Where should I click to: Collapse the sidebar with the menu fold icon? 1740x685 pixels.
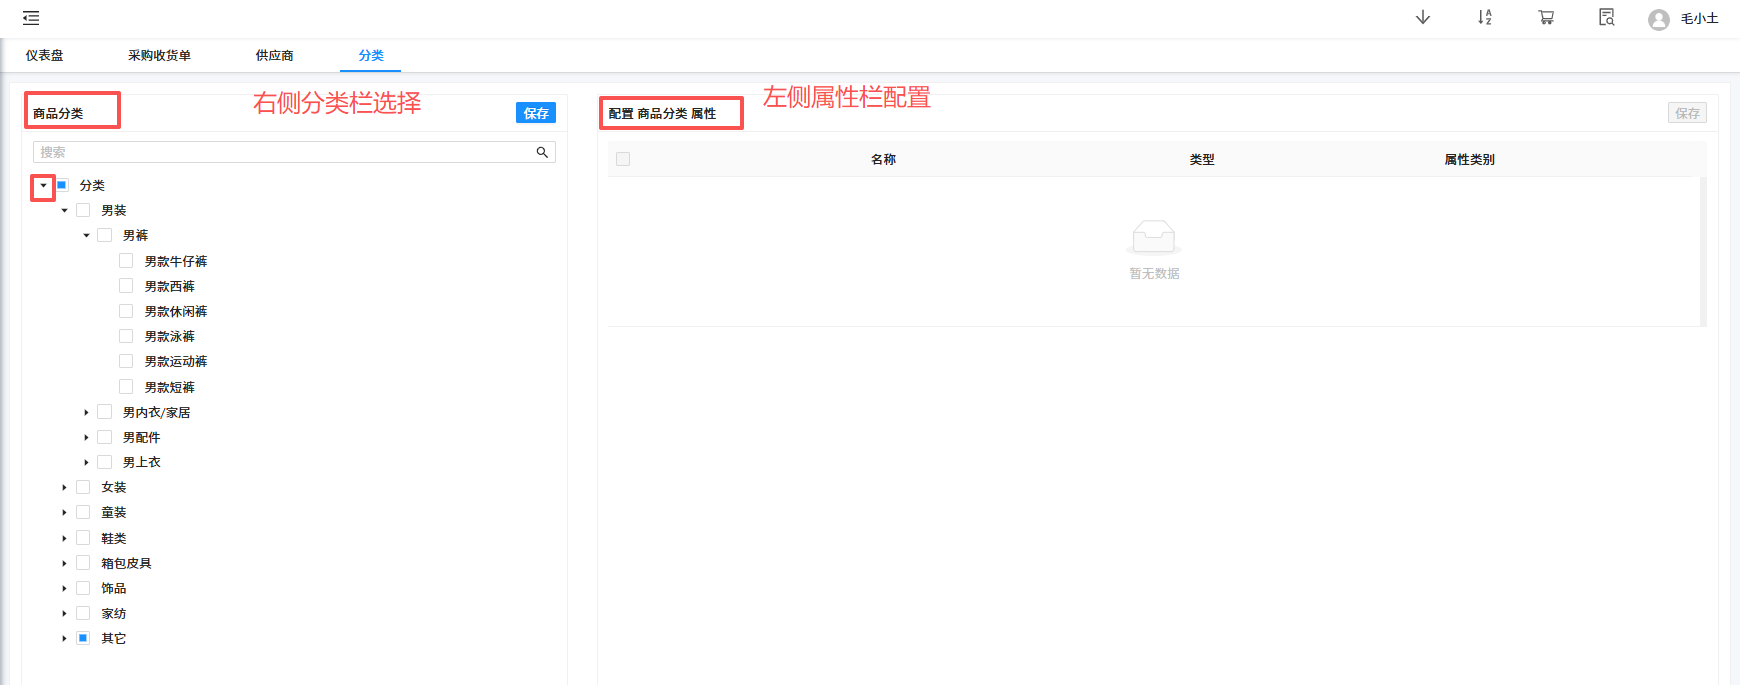(31, 18)
